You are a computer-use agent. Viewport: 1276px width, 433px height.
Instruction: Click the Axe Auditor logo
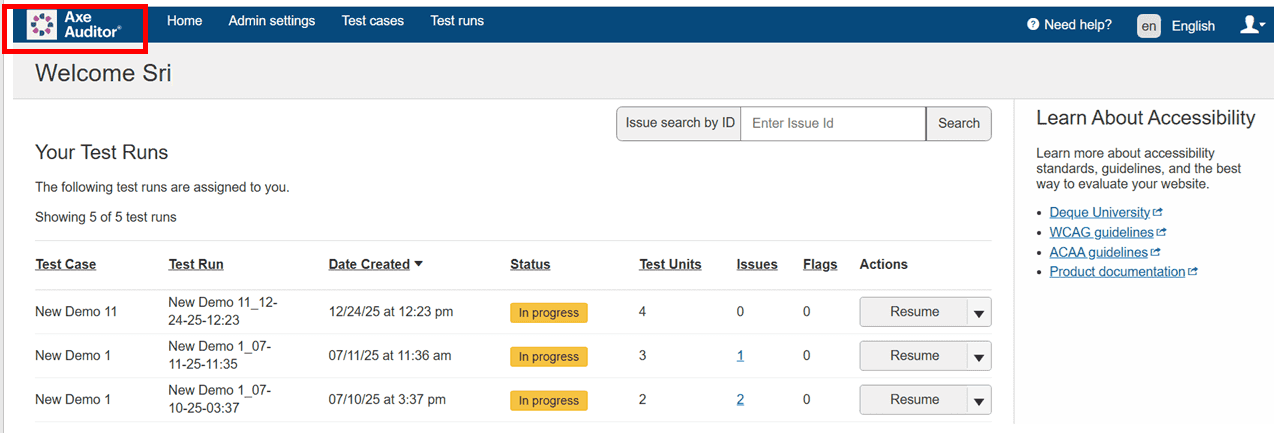(76, 26)
